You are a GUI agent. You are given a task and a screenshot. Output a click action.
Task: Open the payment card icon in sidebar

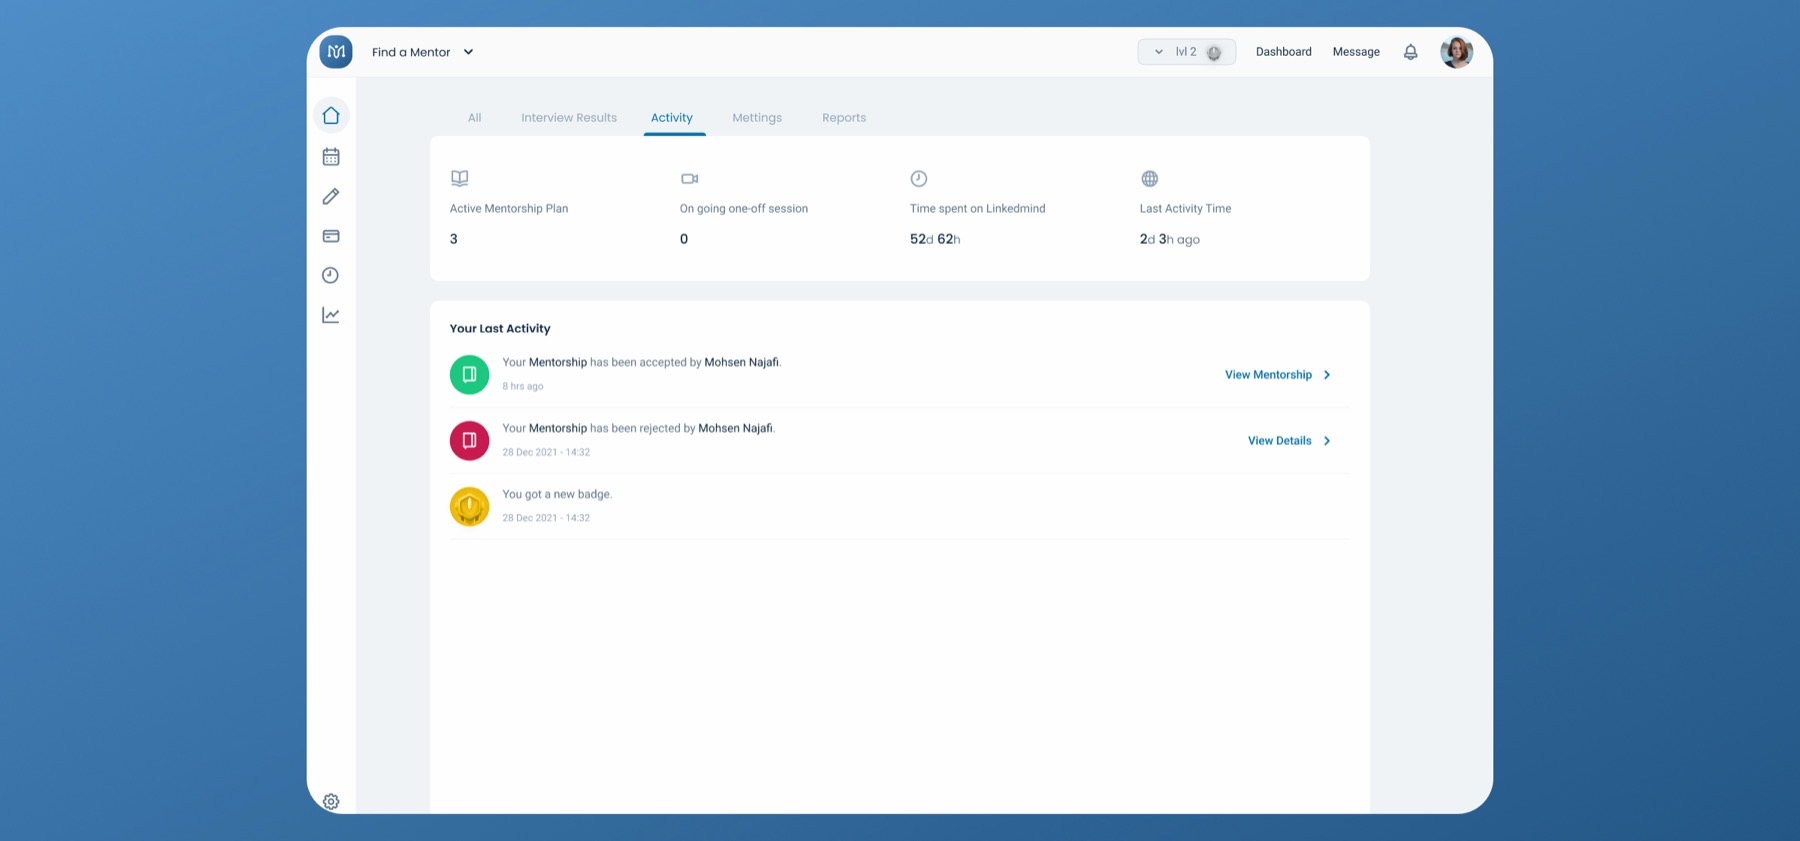click(x=331, y=236)
